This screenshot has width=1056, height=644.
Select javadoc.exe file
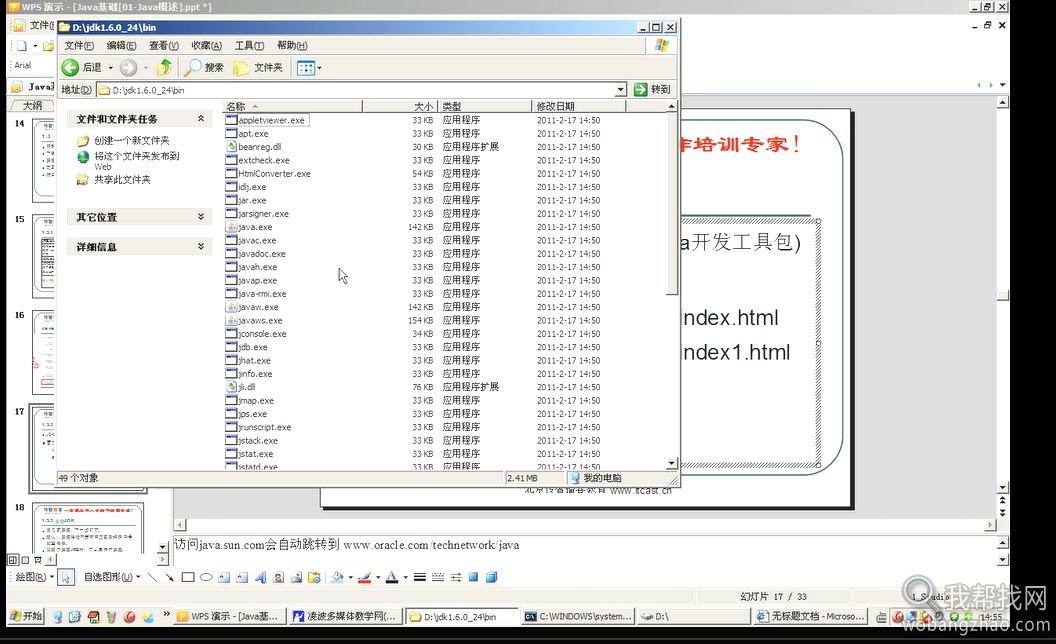261,254
